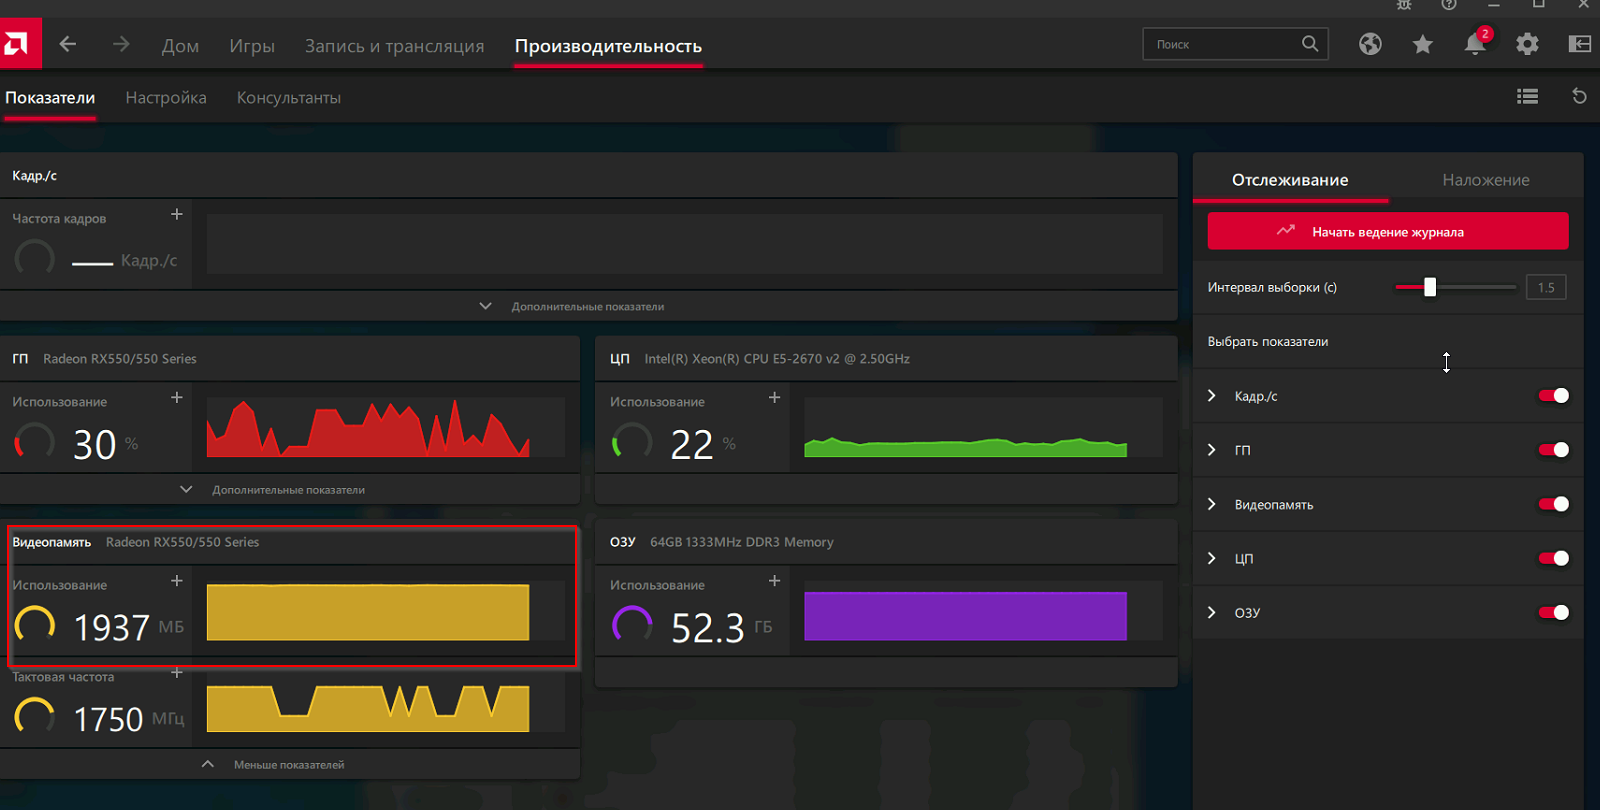Toggle the sidebar panel icon
1600x810 pixels.
pos(1580,44)
